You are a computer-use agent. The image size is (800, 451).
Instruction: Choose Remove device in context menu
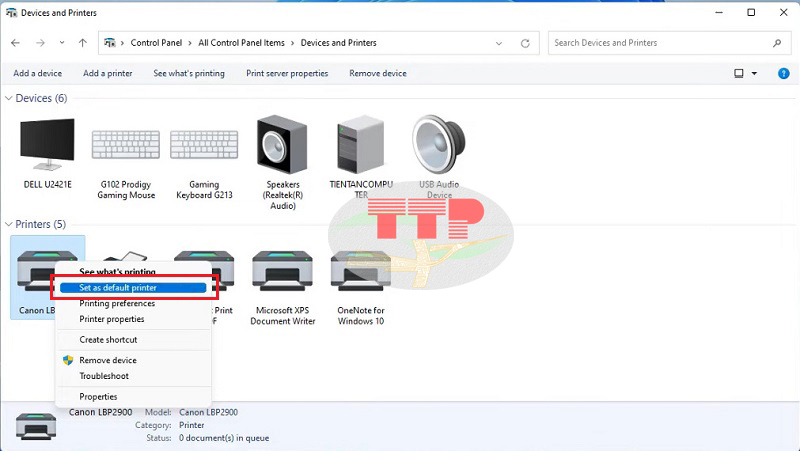133,360
